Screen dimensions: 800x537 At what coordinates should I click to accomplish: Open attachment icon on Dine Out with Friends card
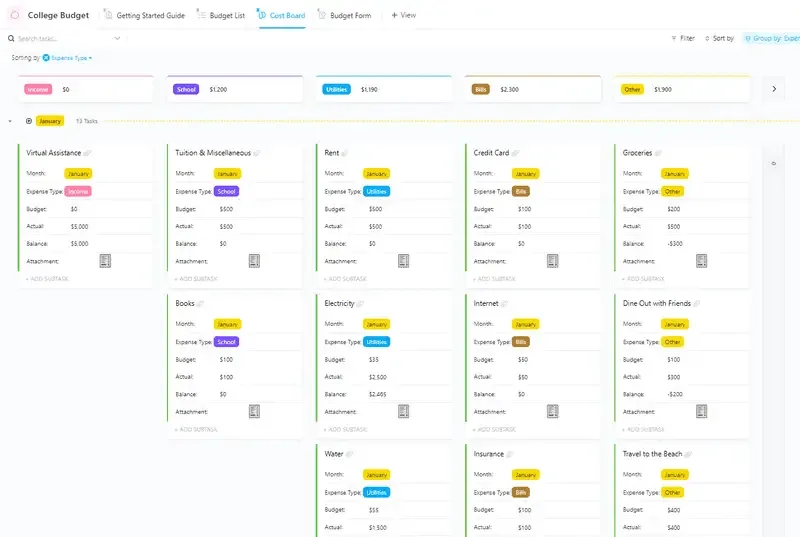click(702, 412)
